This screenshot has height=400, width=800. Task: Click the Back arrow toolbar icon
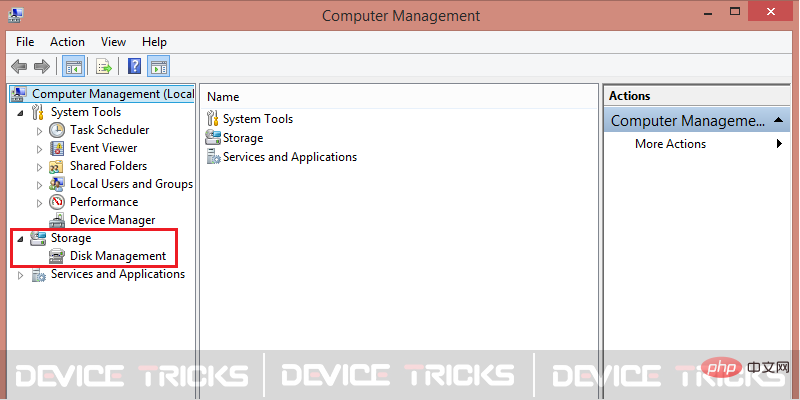click(19, 66)
